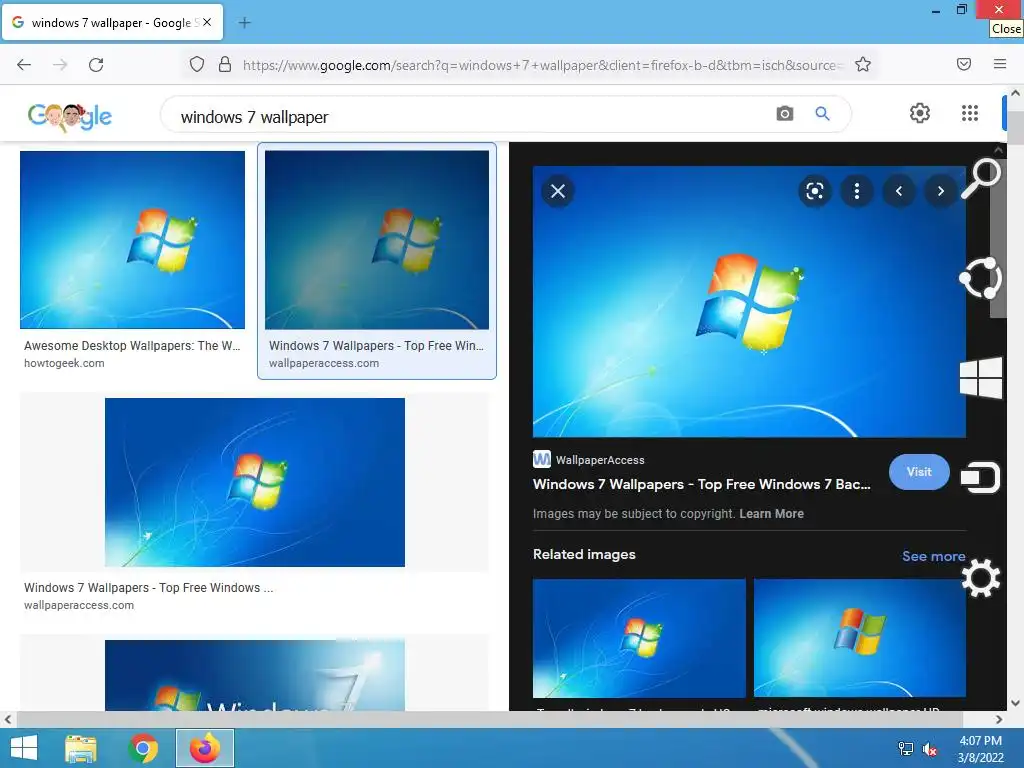Screen dimensions: 1024x768
Task: Show the next image in preview
Action: click(940, 191)
